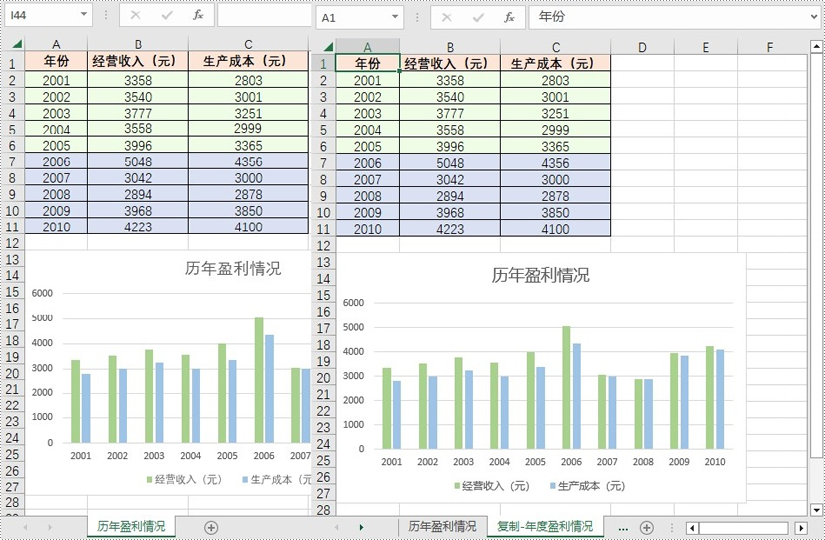
Task: Click 经营收入 legend entry in left chart
Action: (185, 479)
